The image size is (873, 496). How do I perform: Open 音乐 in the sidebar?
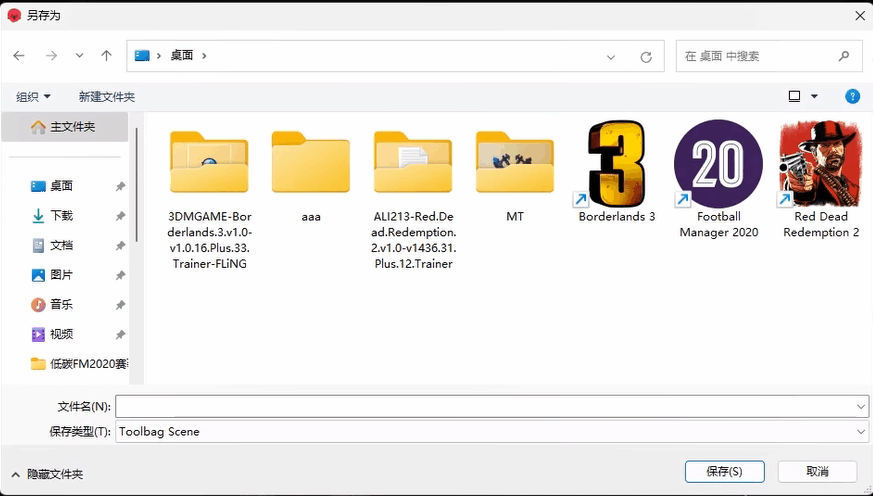pos(61,305)
